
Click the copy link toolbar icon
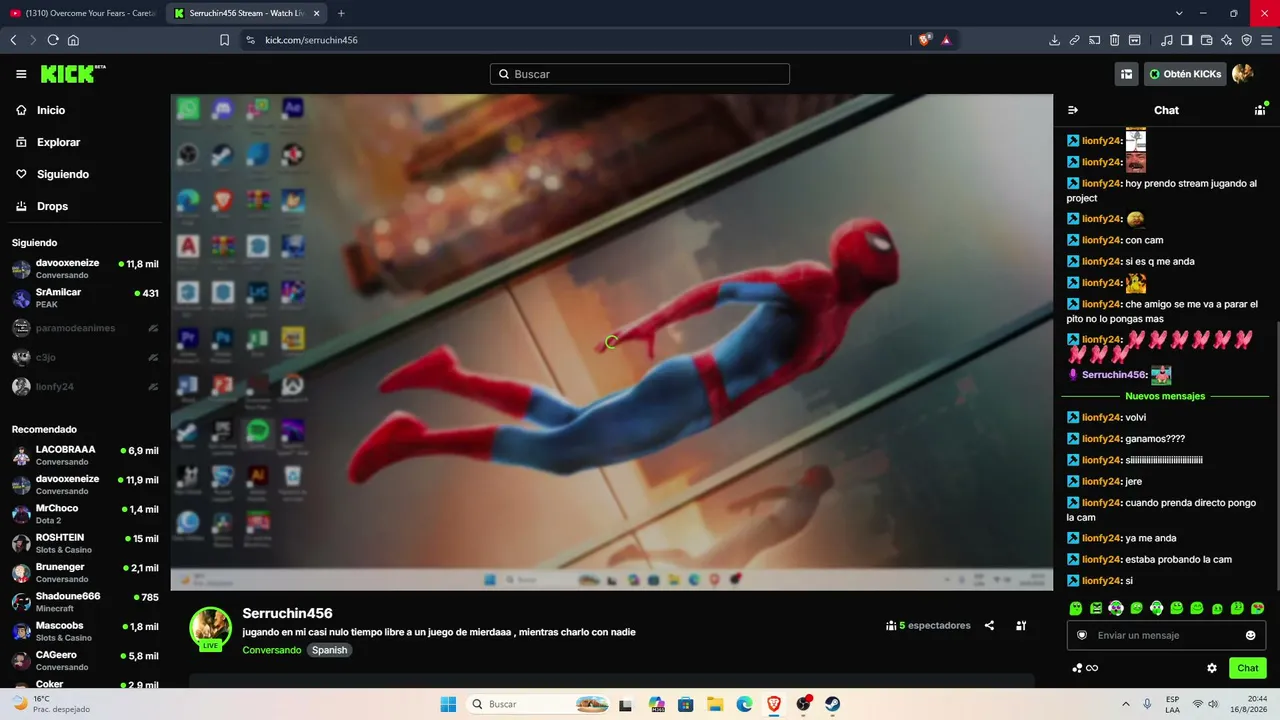pyautogui.click(x=1074, y=40)
